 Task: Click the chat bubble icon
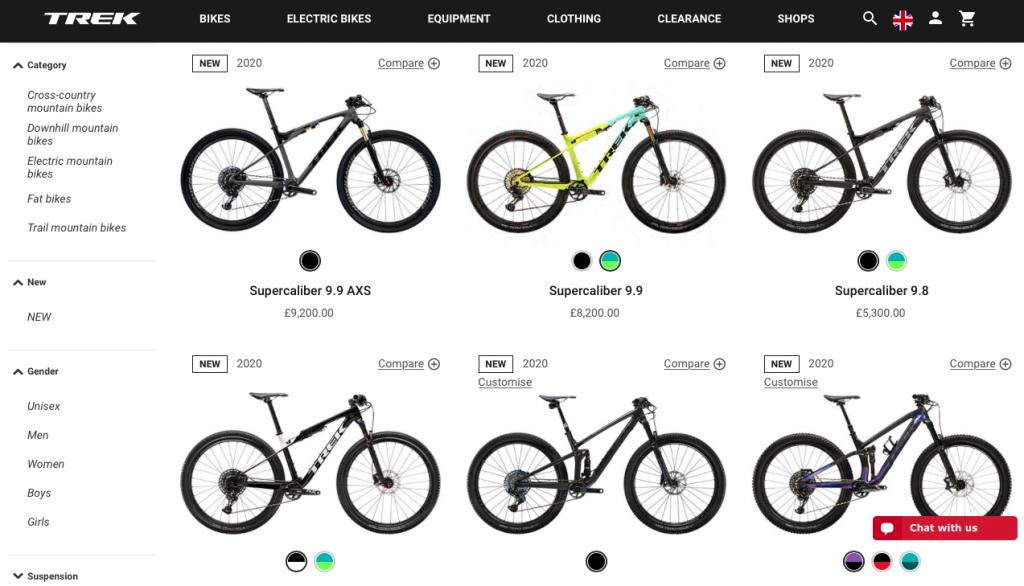coord(887,528)
